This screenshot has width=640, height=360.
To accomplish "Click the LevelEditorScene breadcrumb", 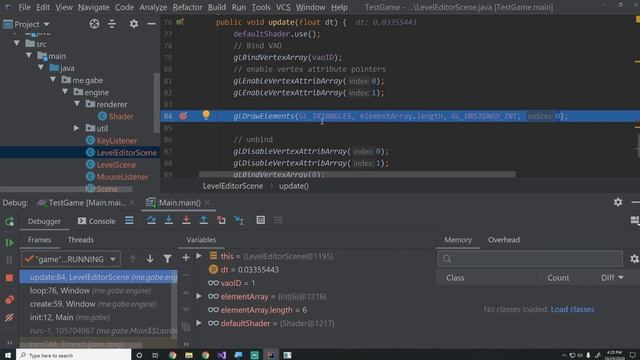I will (233, 186).
